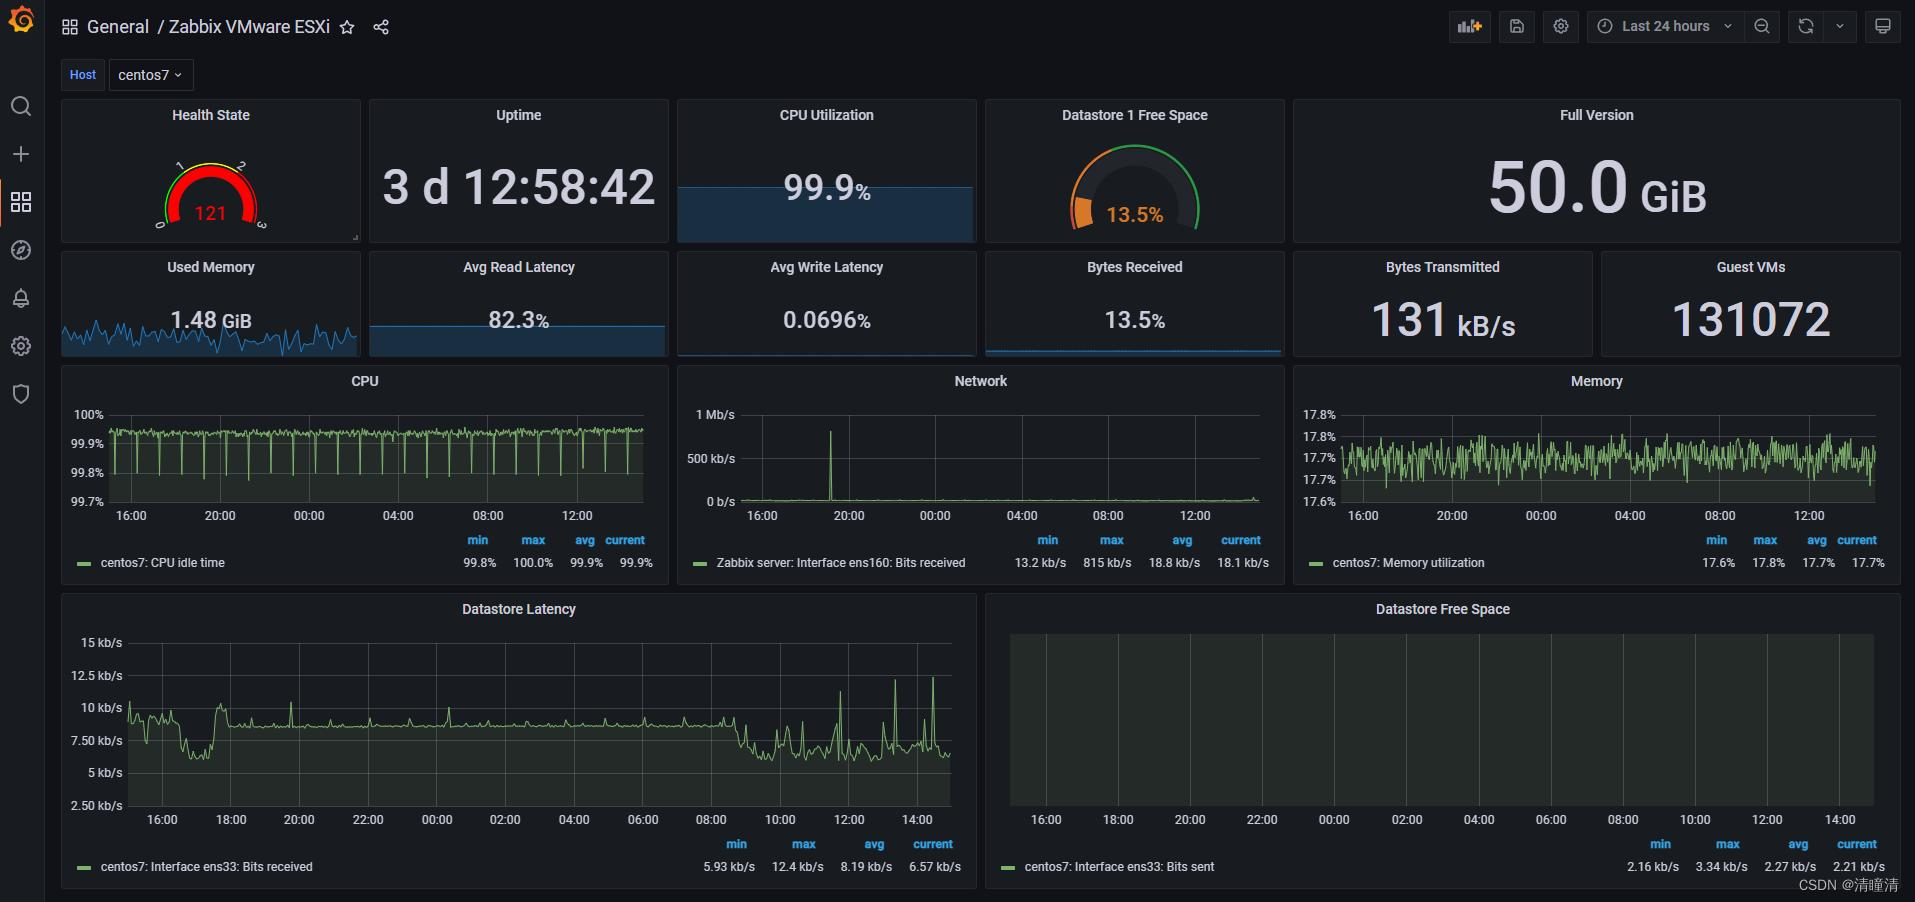Open the Avg Read Latency panel menu

tap(519, 267)
